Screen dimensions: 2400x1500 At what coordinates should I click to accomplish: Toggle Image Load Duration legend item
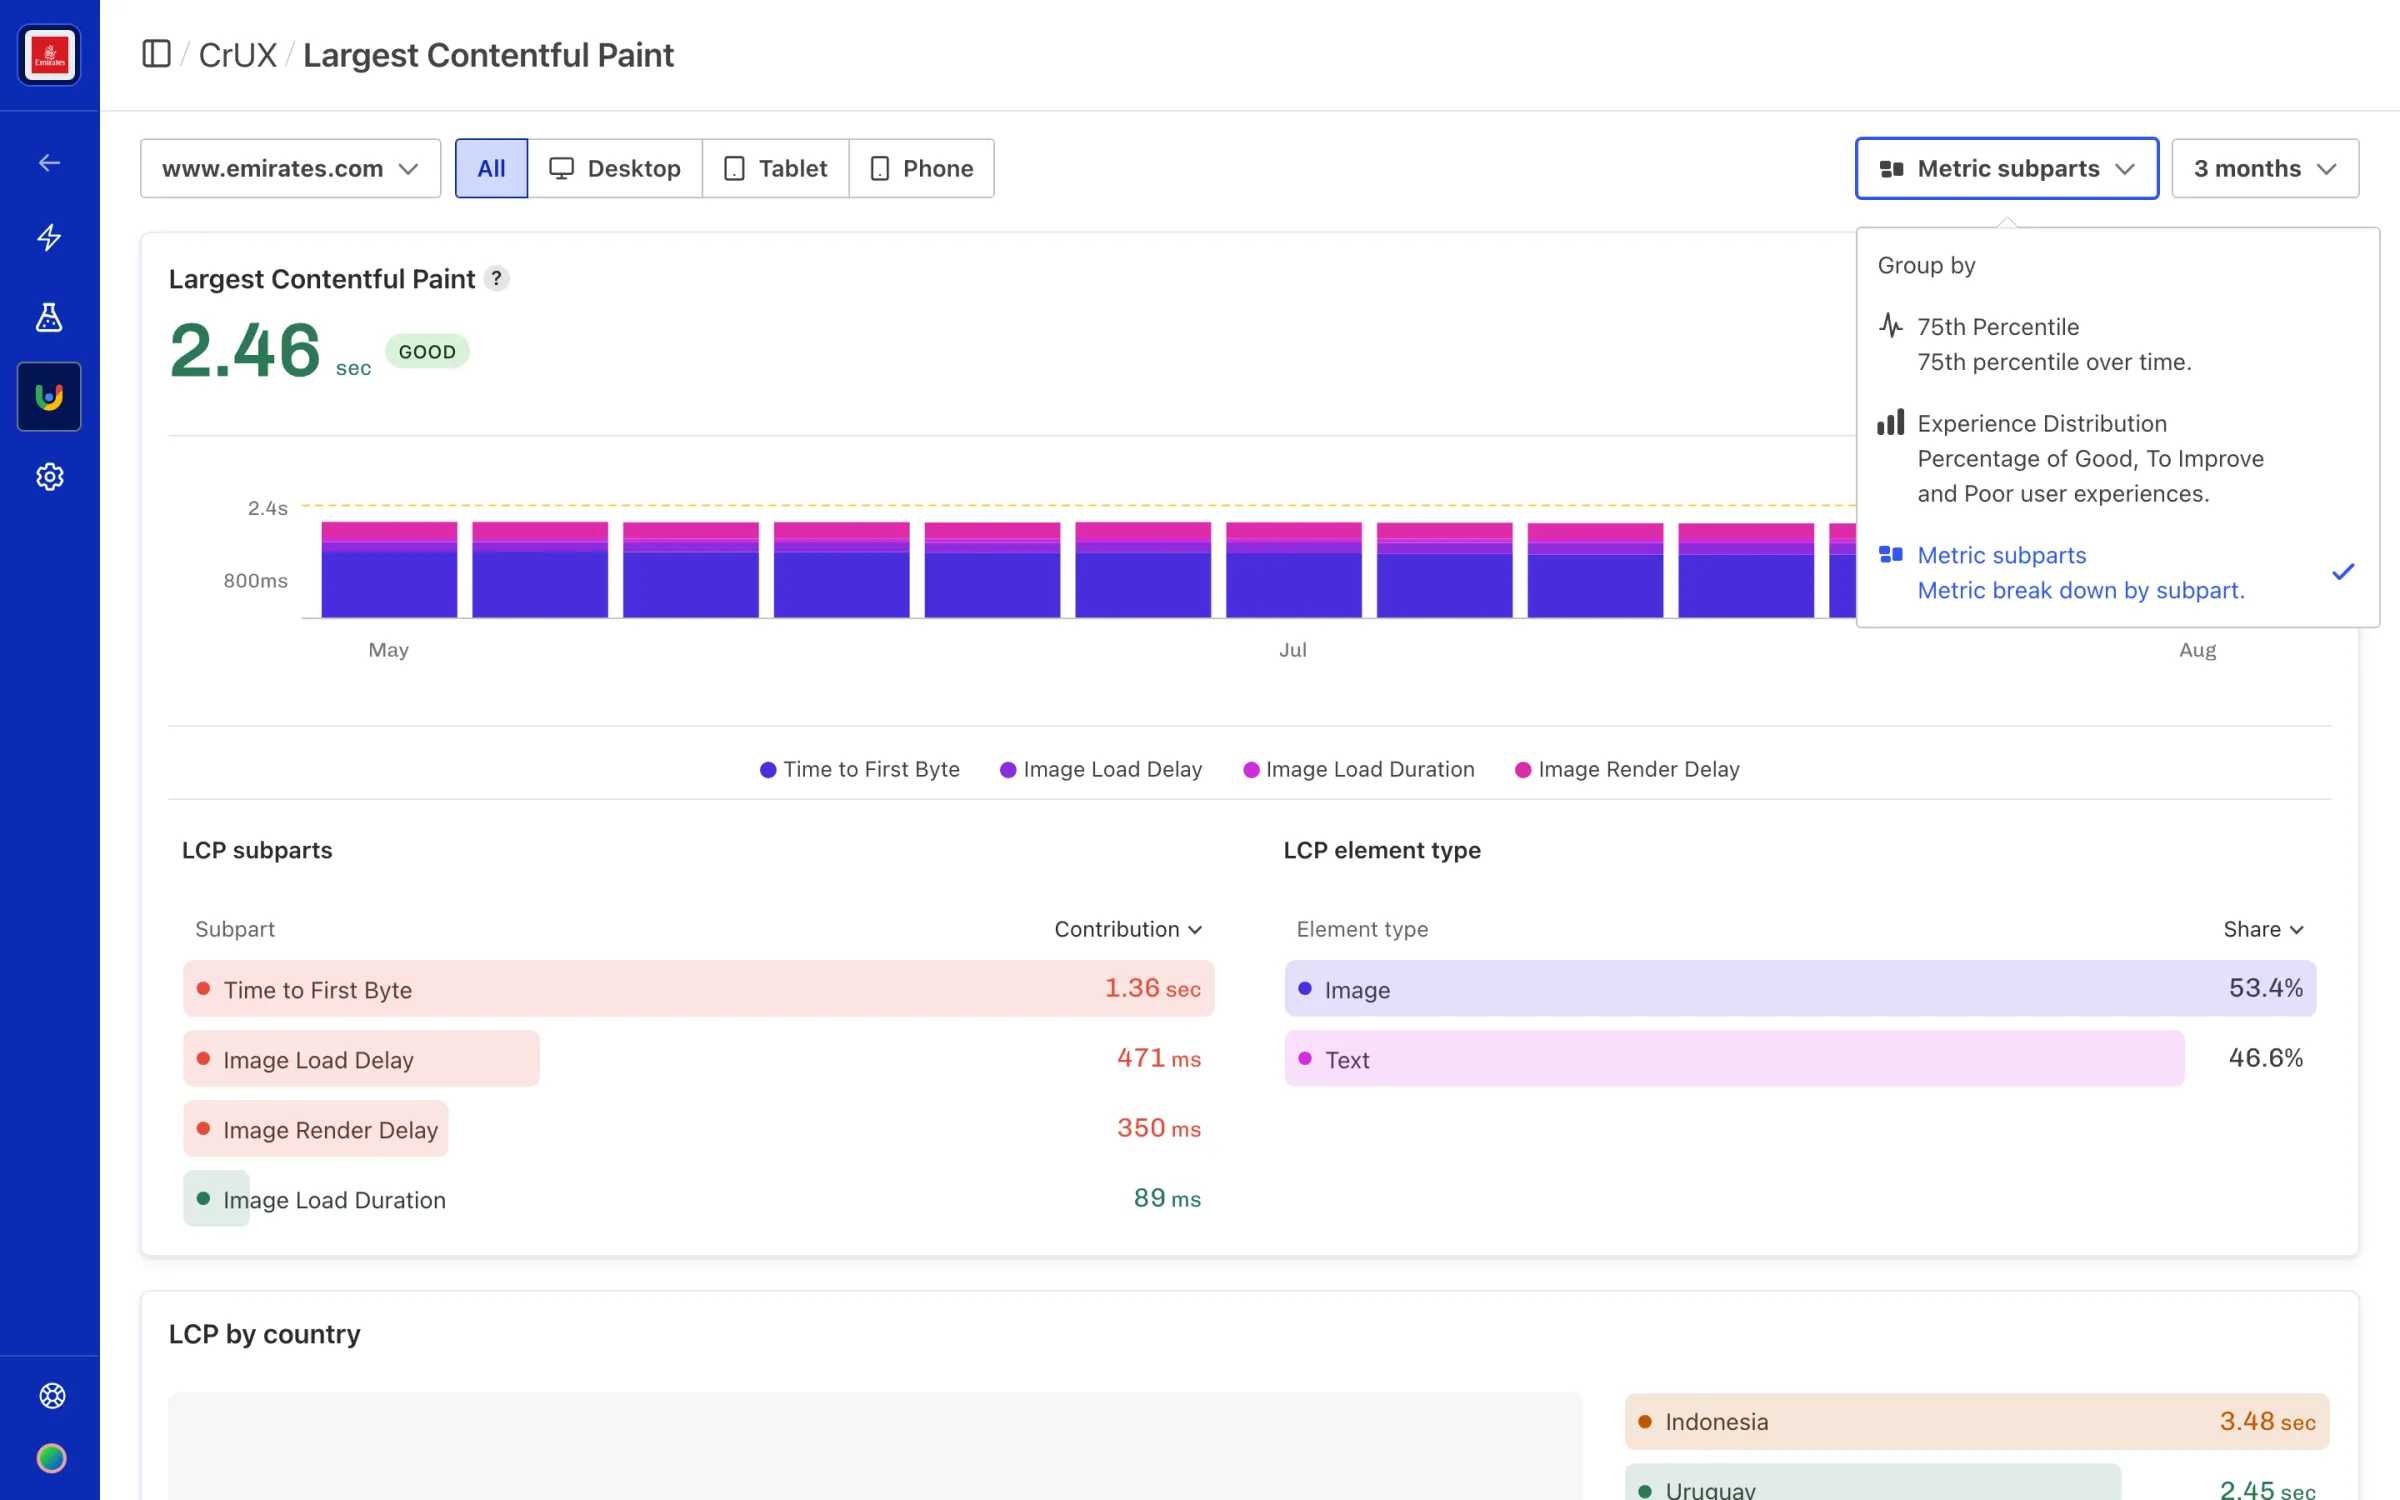[x=1358, y=769]
